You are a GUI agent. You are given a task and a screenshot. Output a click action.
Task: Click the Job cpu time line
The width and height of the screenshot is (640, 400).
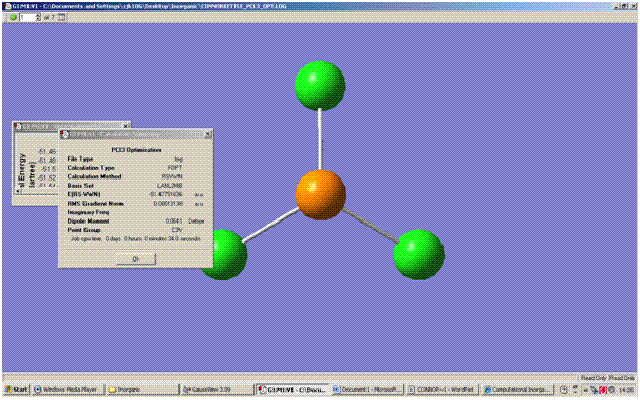(x=136, y=238)
